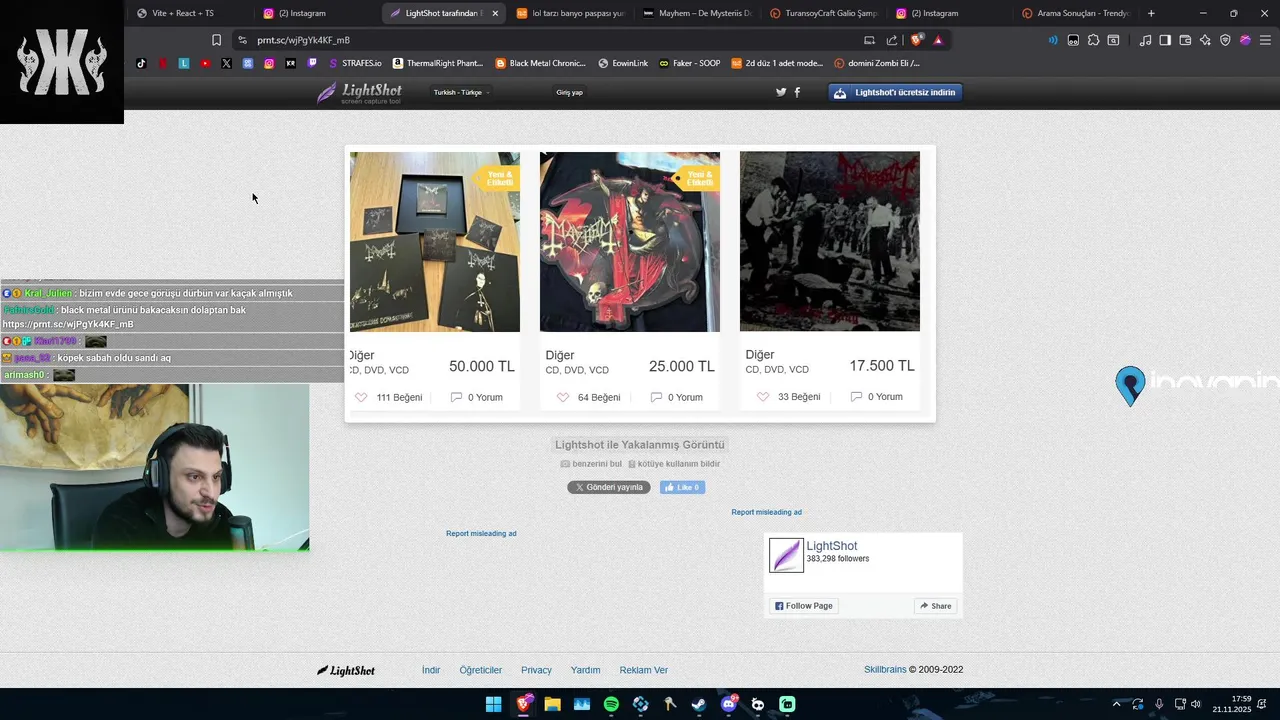Open Faker - SOOP bookmark
1280x720 pixels.
(x=690, y=63)
